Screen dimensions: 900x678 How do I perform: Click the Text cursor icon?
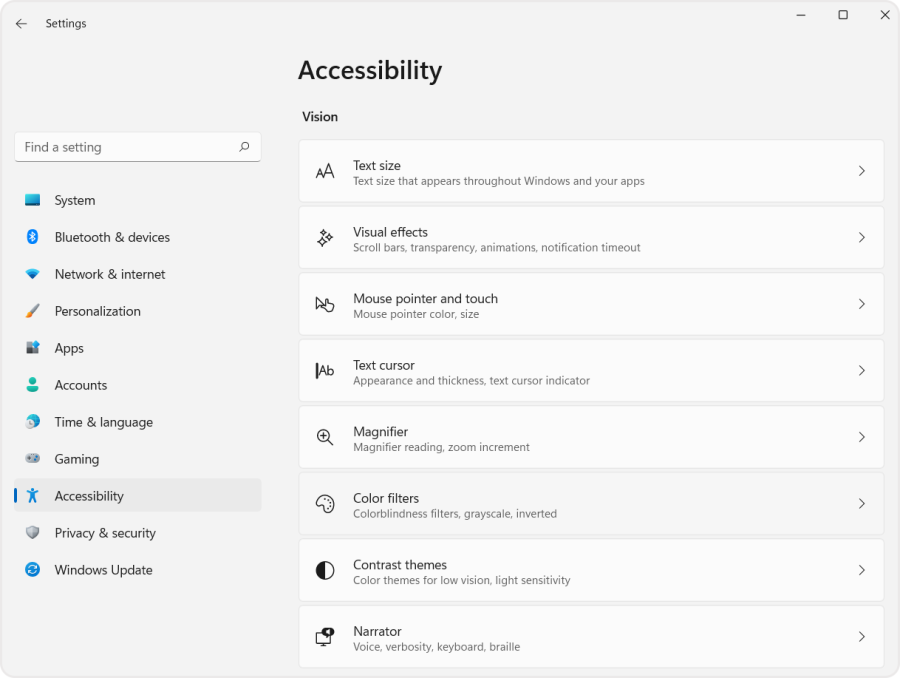(x=324, y=370)
